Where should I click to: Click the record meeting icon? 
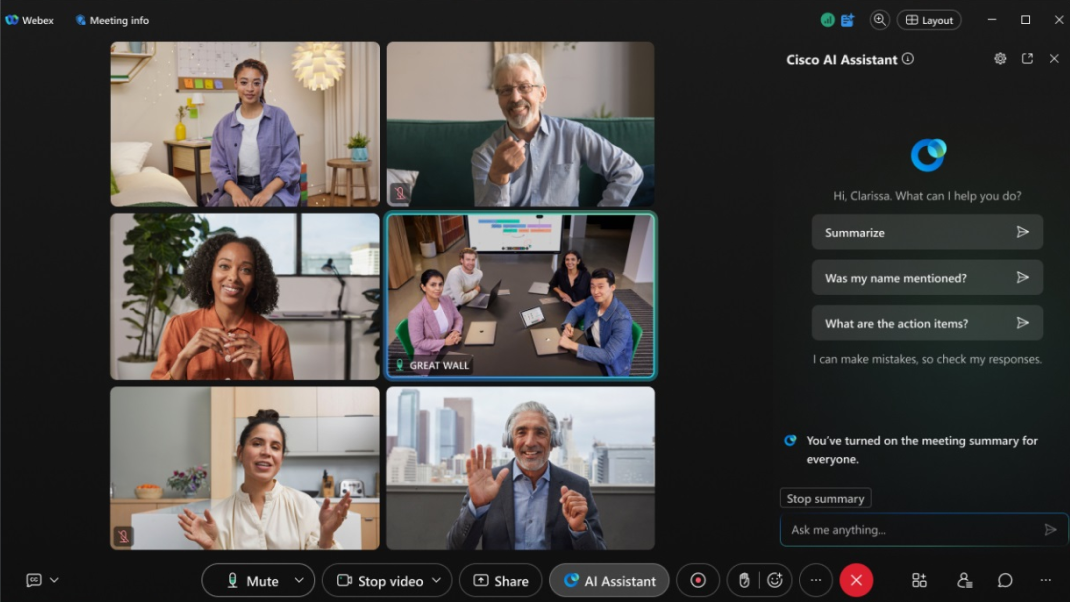[x=698, y=580]
